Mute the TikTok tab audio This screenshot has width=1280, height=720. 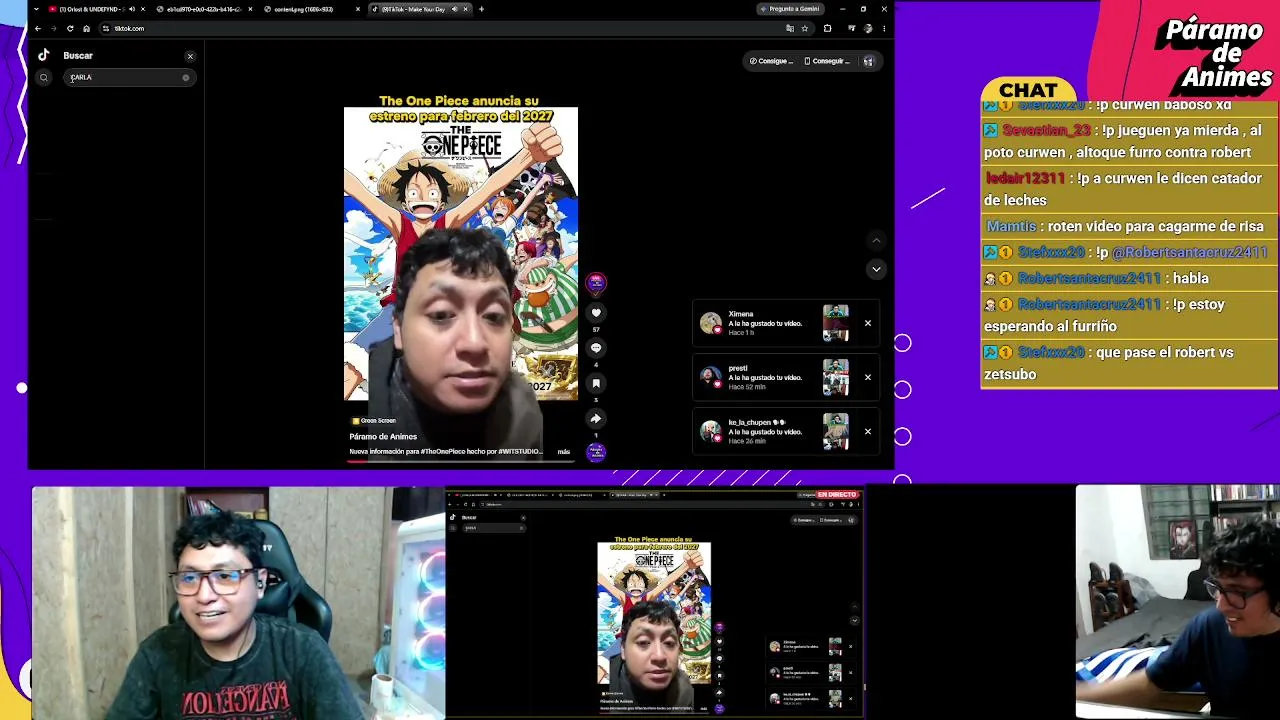(454, 9)
